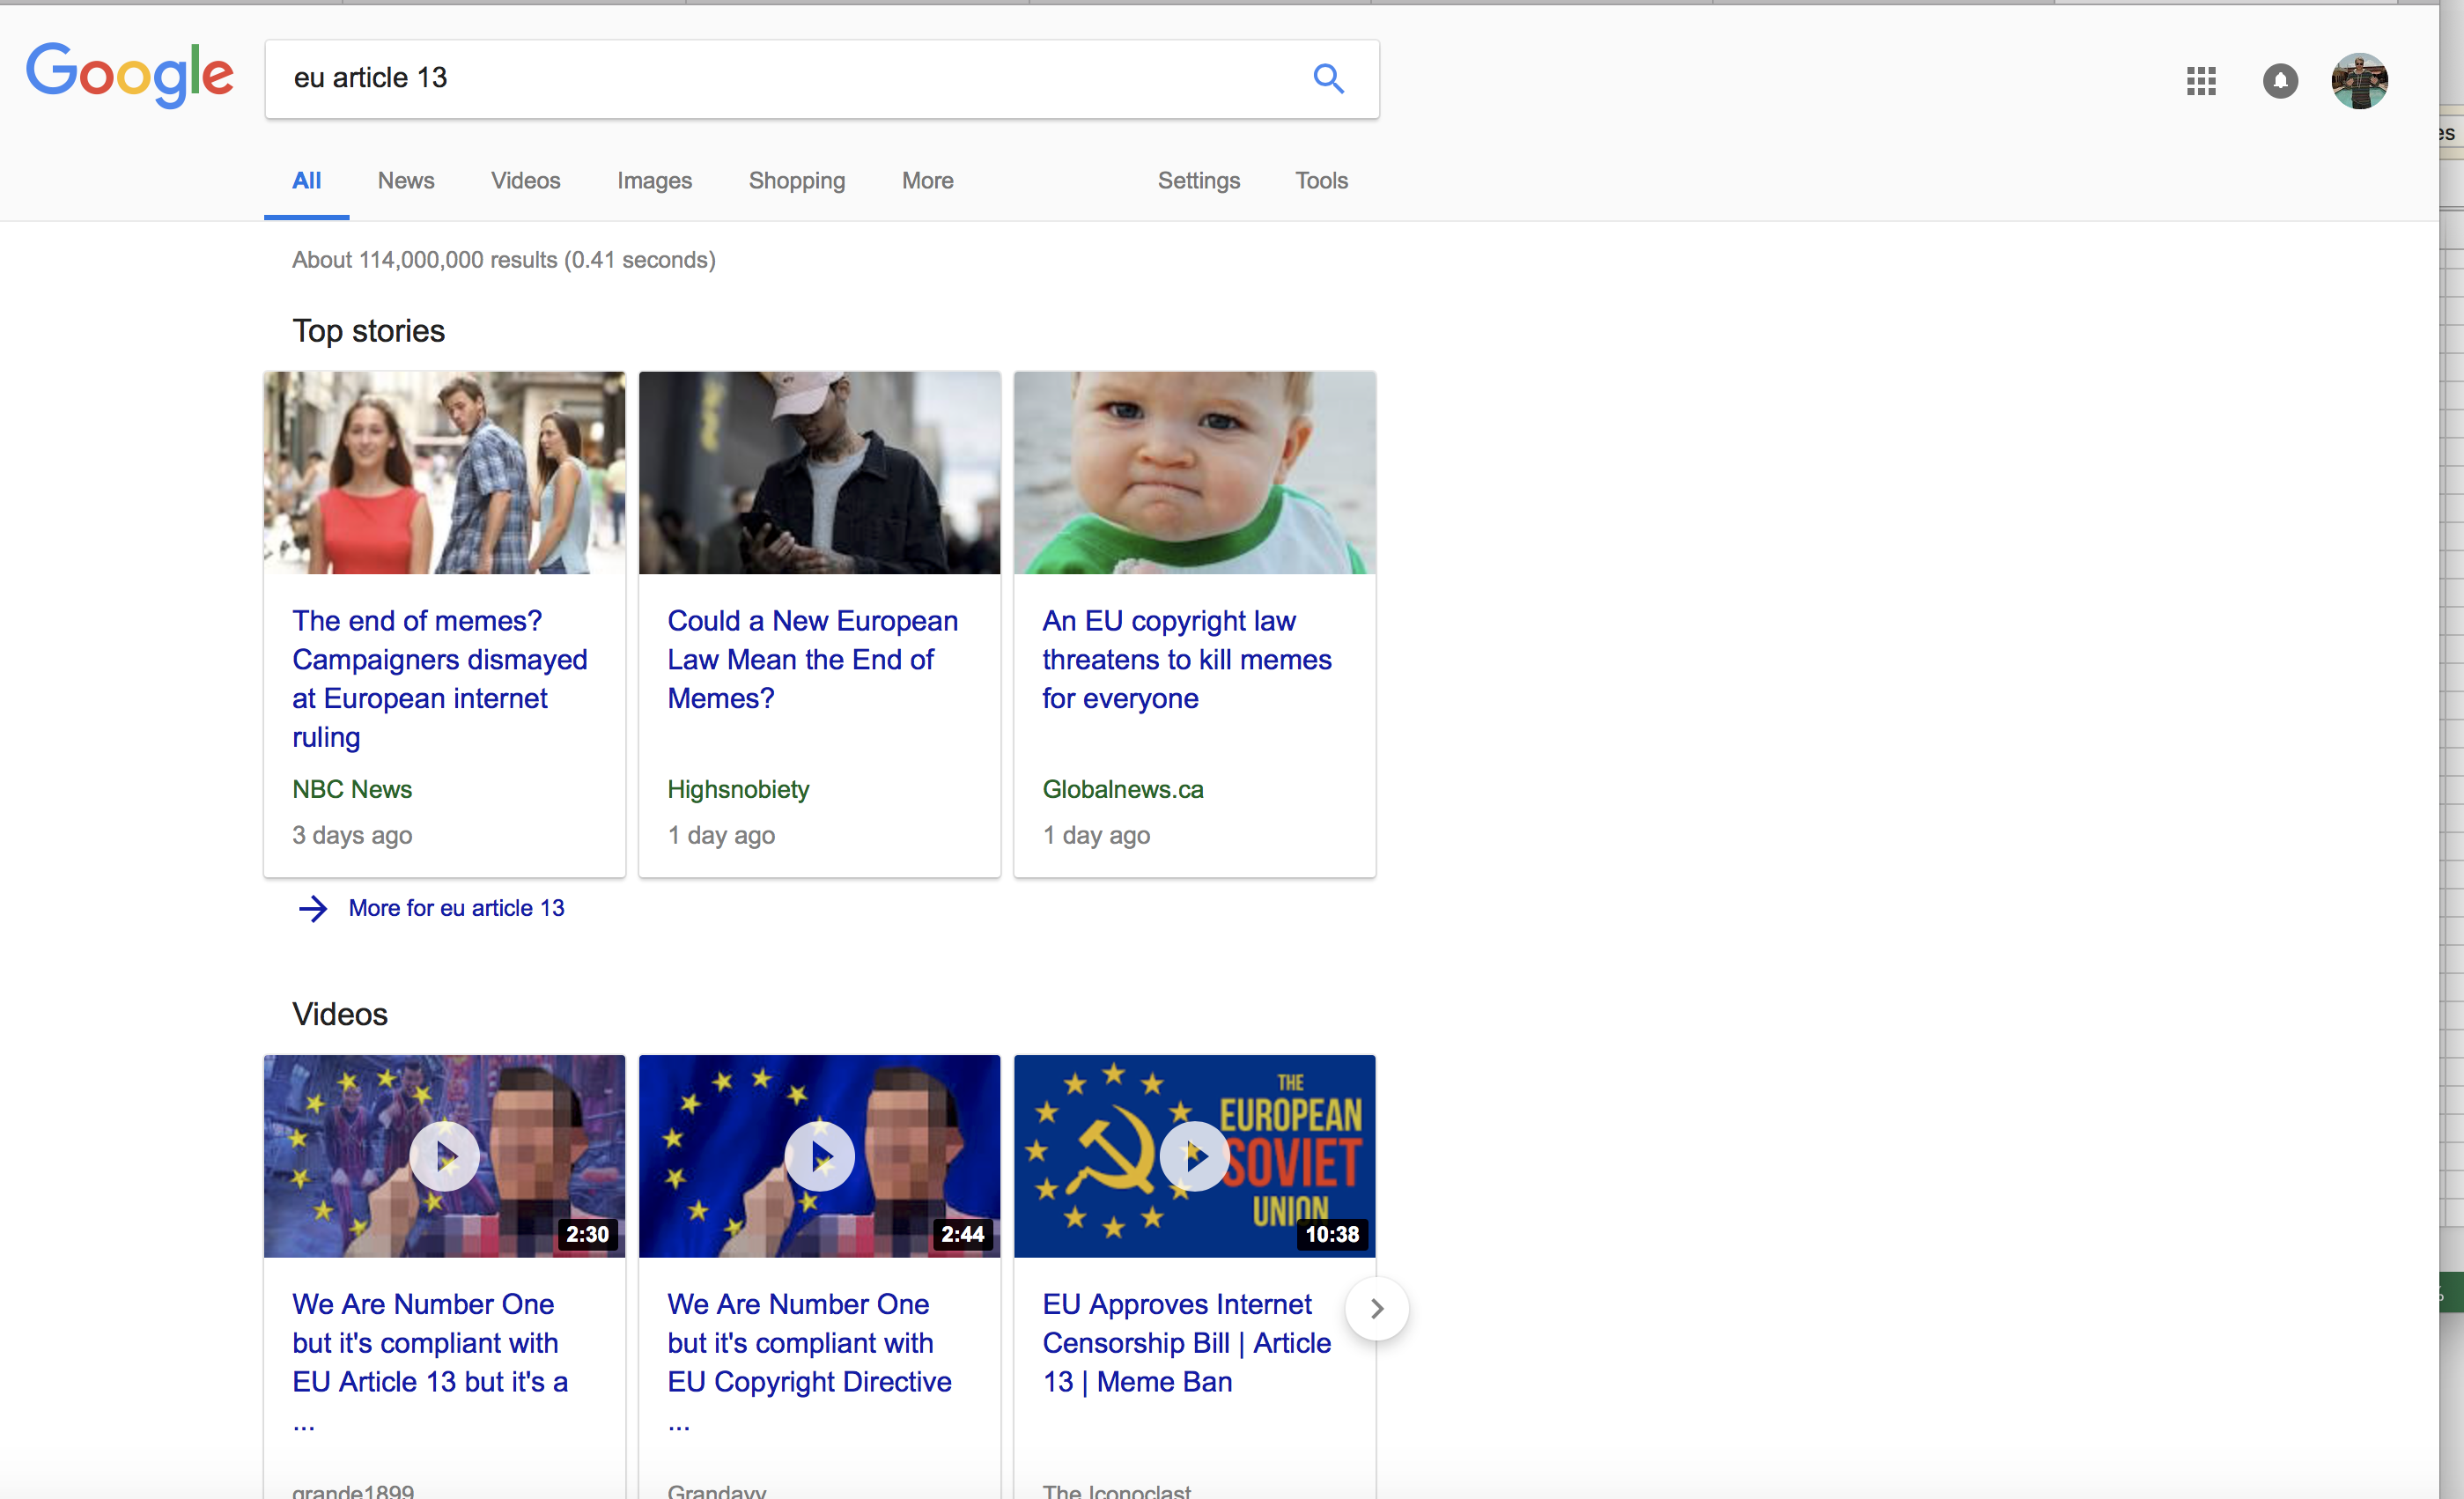Image resolution: width=2464 pixels, height=1499 pixels.
Task: Open Videos search tab
Action: 525,181
